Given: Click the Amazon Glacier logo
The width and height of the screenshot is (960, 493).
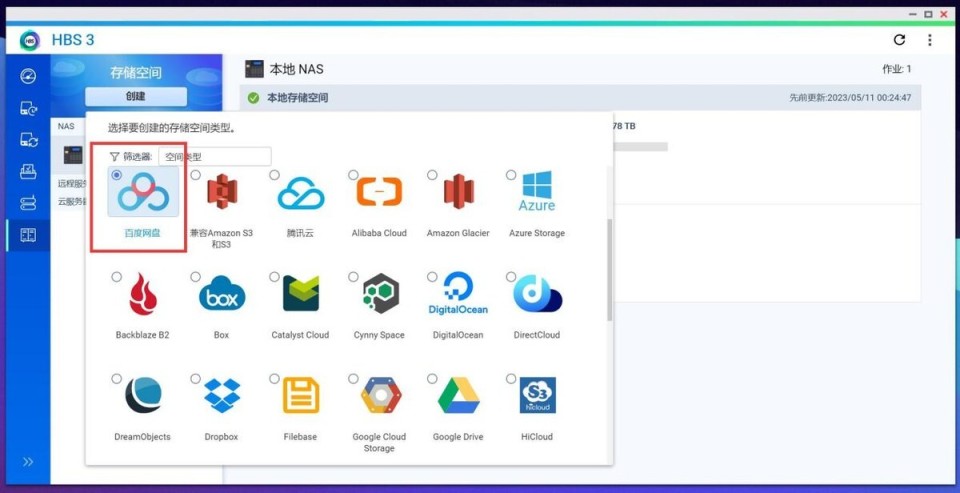Looking at the screenshot, I should click(x=459, y=192).
